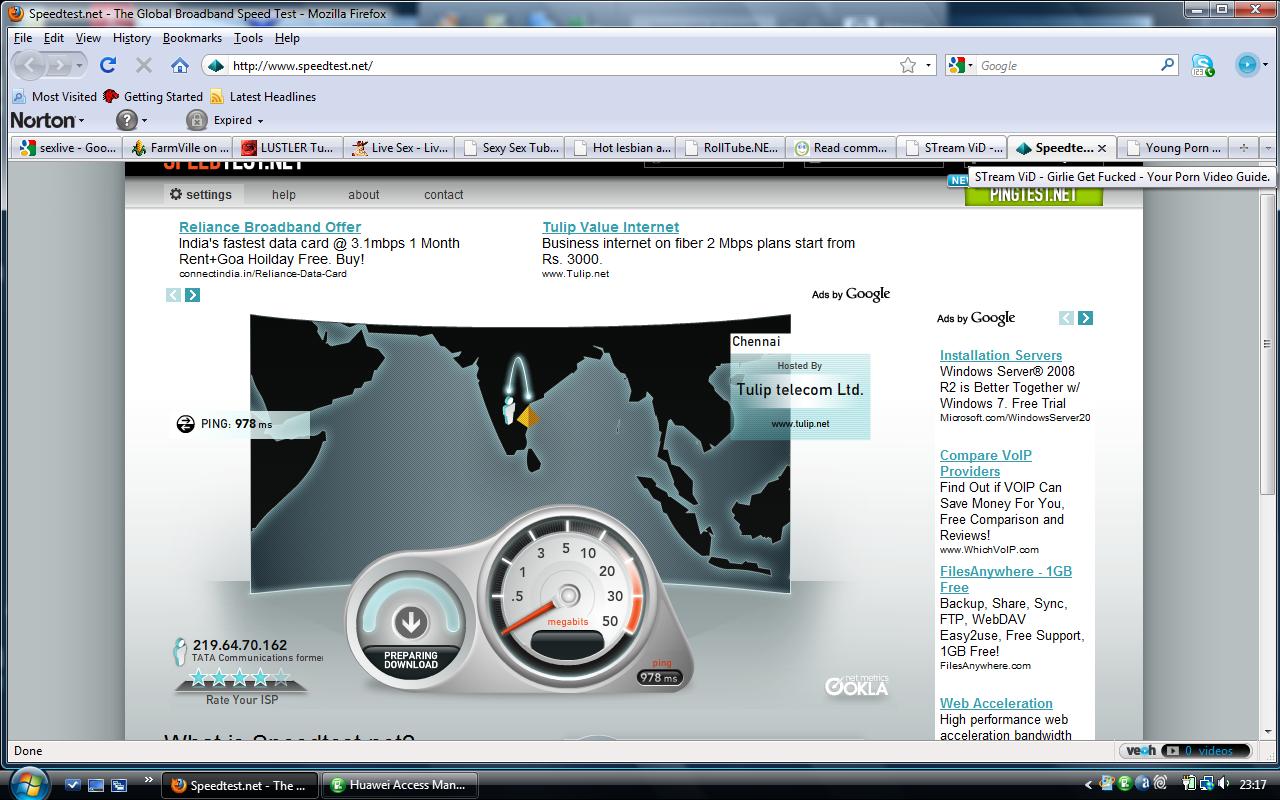
Task: Show previous top banner ads arrow
Action: (x=174, y=295)
